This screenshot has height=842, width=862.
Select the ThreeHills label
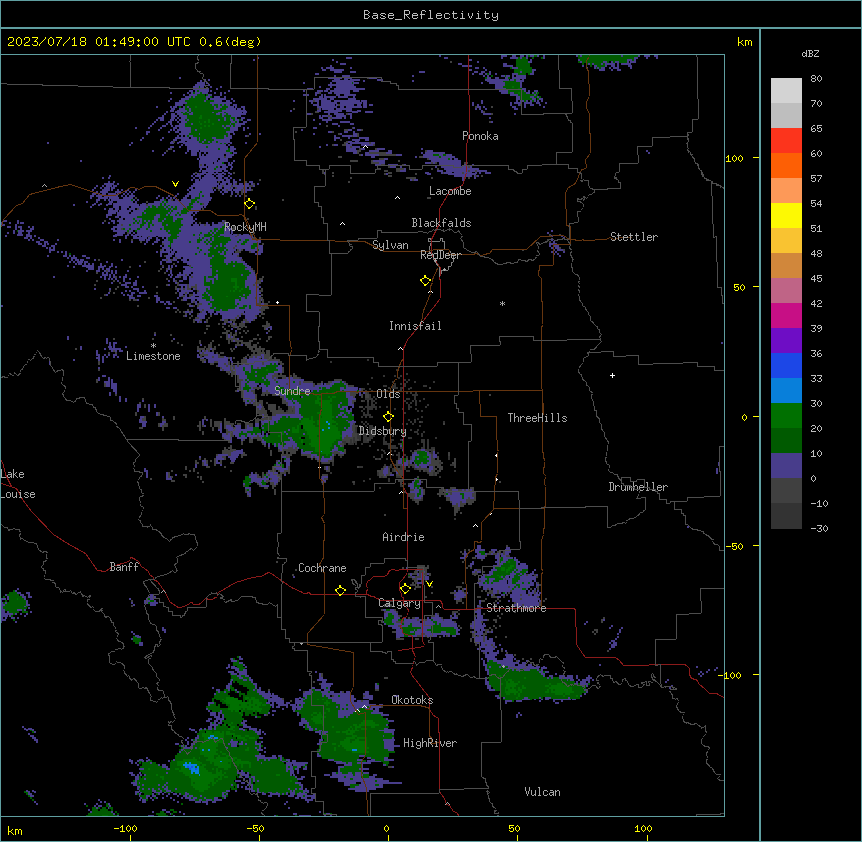pyautogui.click(x=537, y=418)
